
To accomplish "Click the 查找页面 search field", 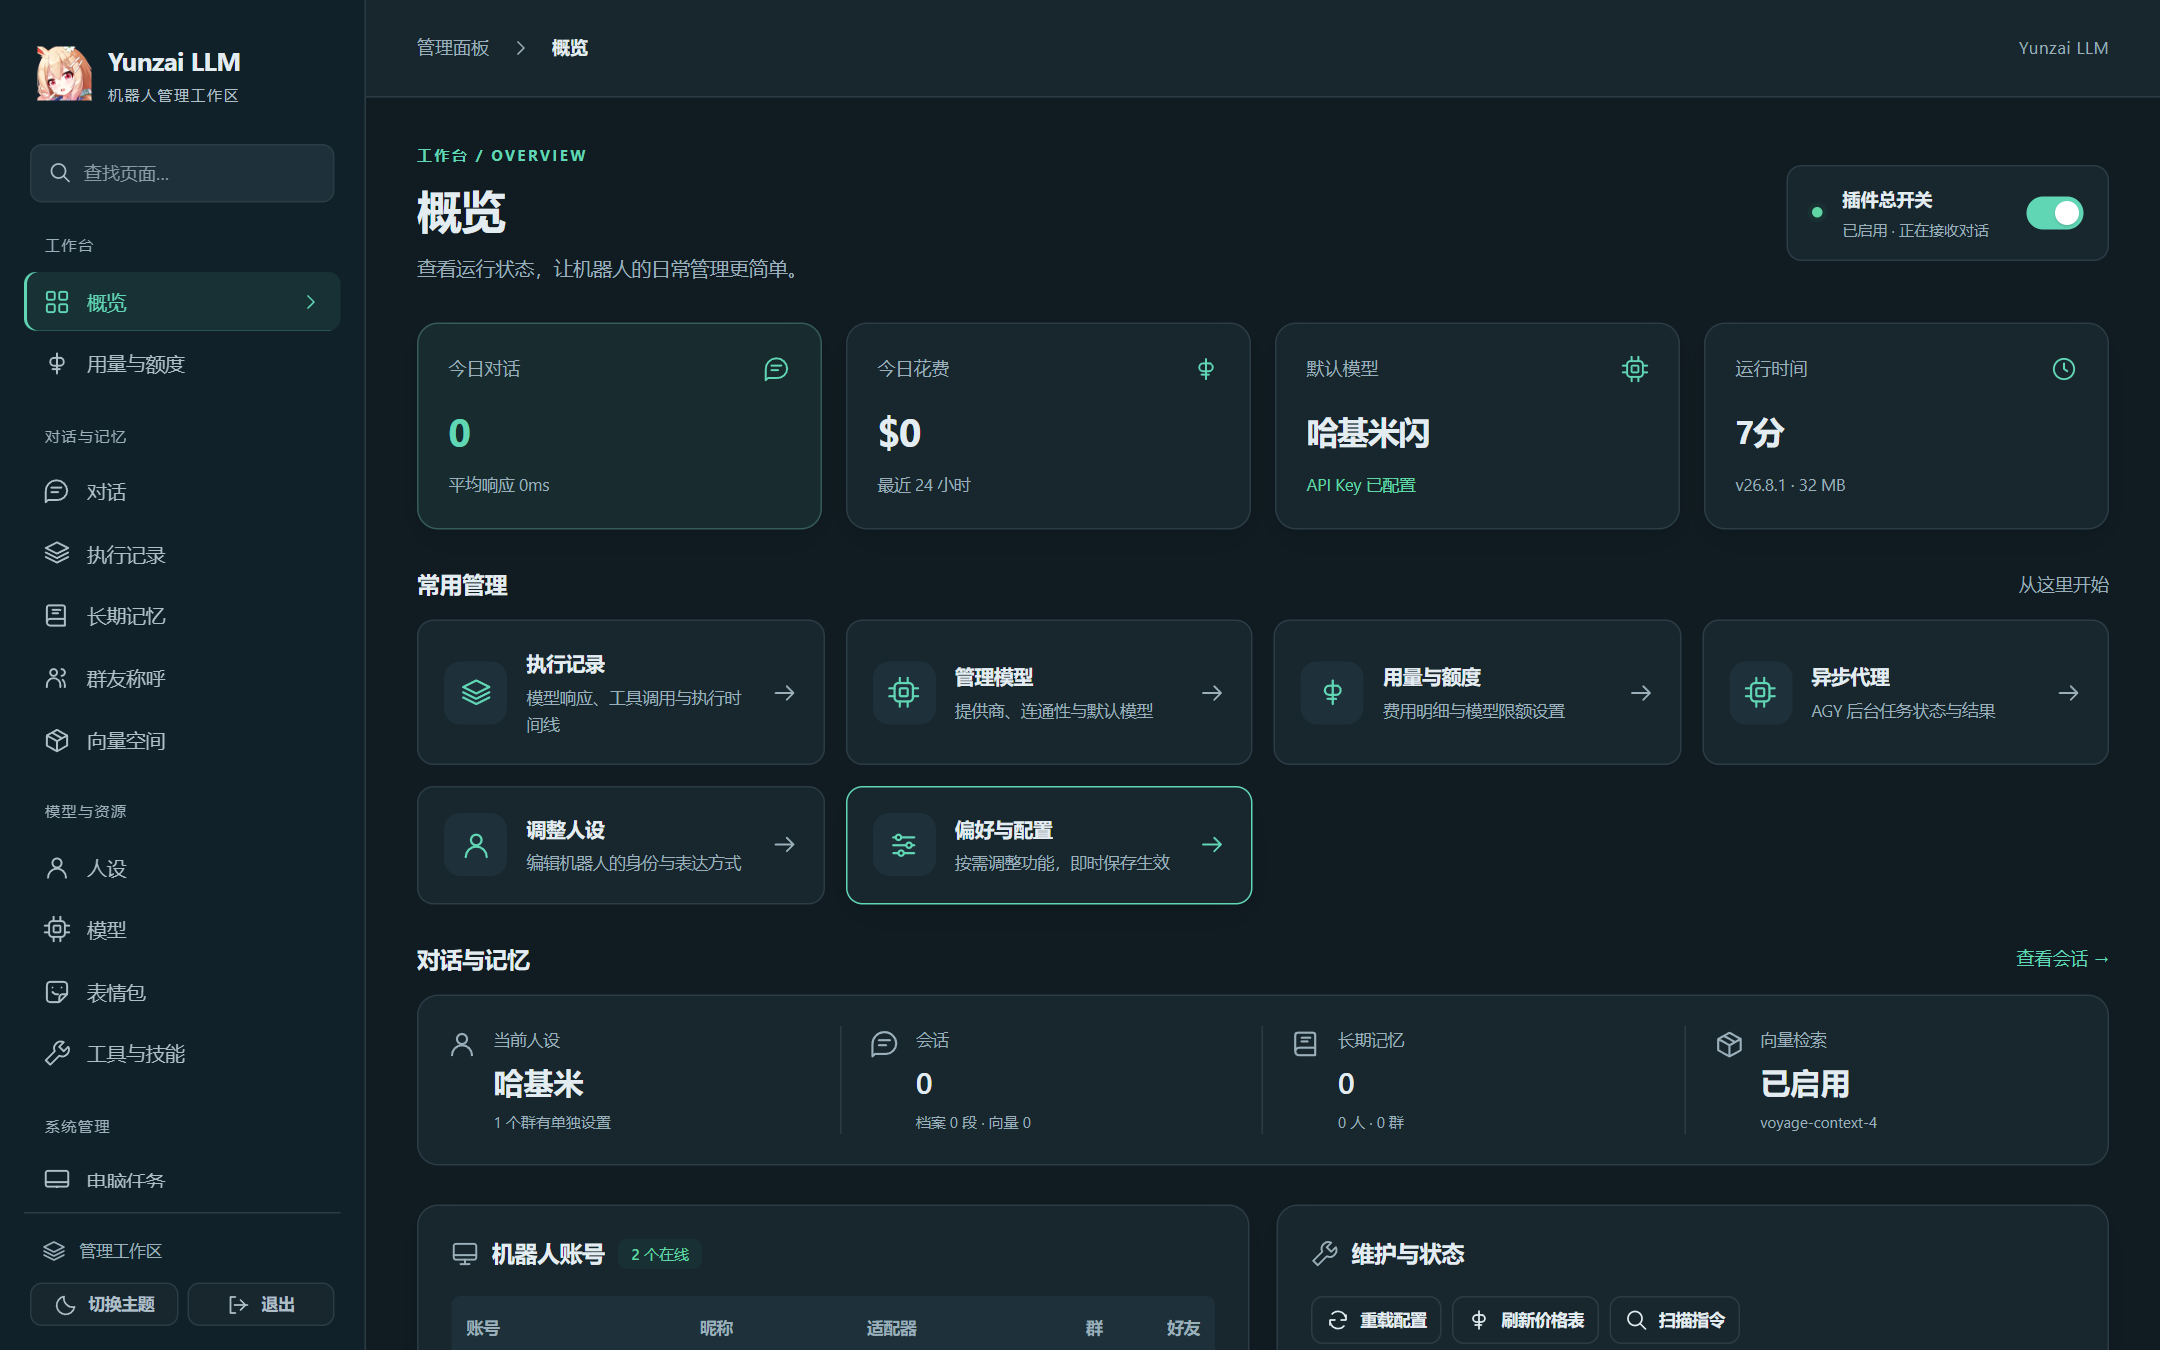I will [182, 173].
